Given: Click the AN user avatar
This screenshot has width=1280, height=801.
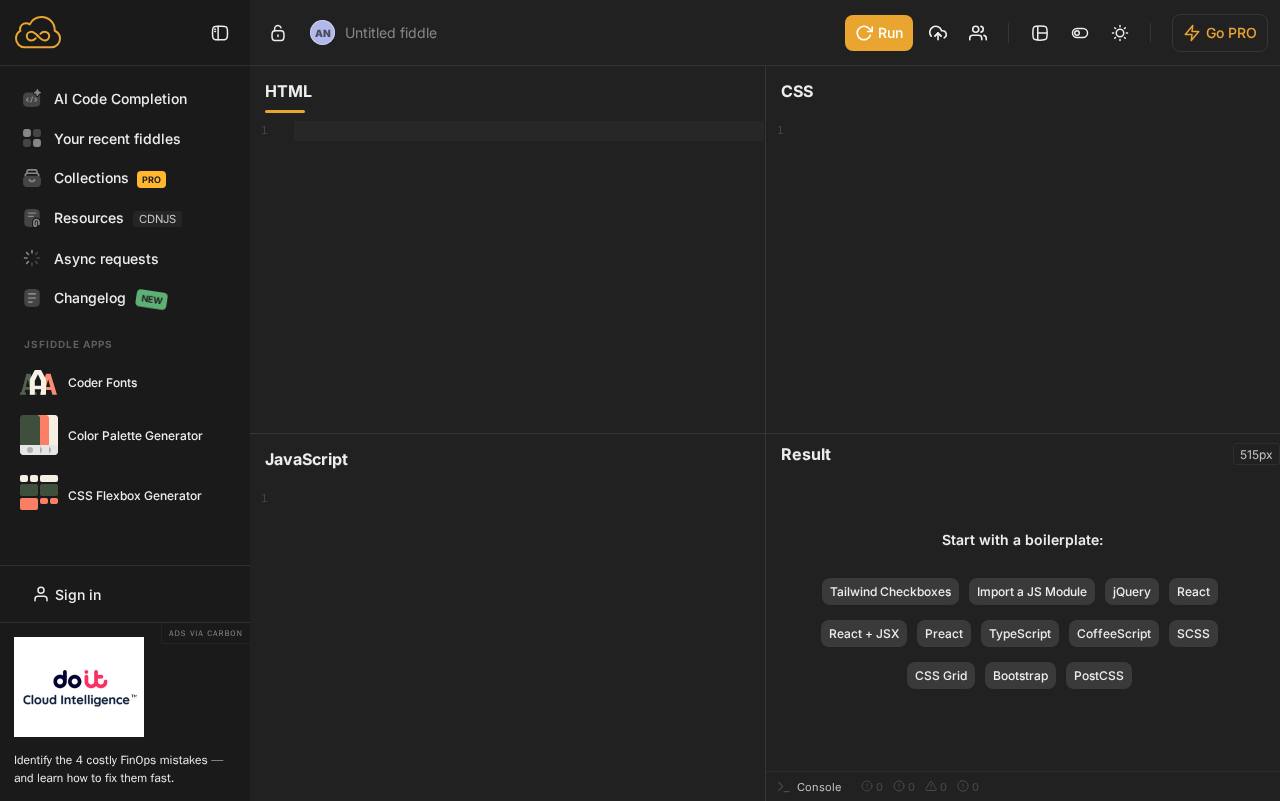Looking at the screenshot, I should pos(322,33).
